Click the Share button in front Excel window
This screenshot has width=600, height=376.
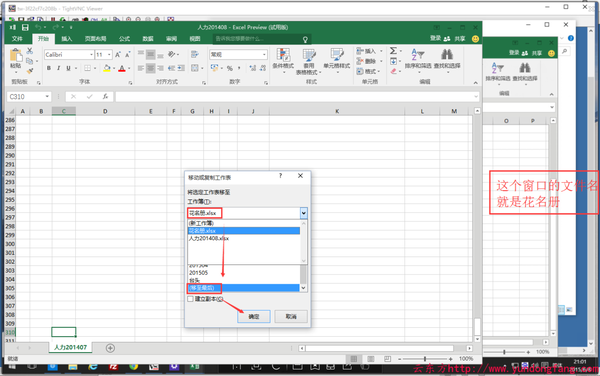pos(456,39)
